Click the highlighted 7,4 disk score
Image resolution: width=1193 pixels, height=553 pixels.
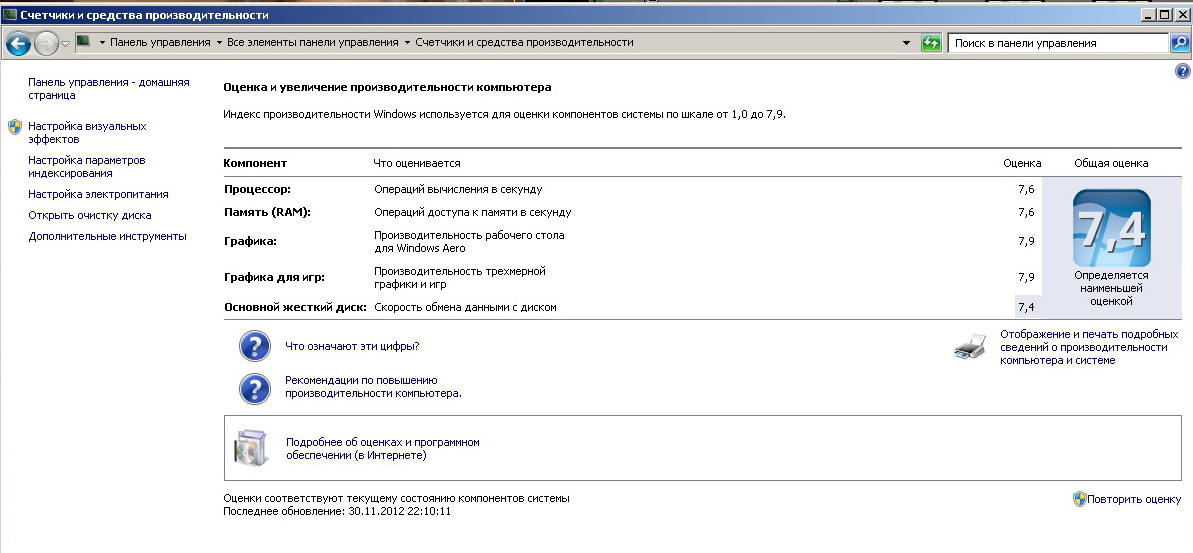[x=1026, y=307]
